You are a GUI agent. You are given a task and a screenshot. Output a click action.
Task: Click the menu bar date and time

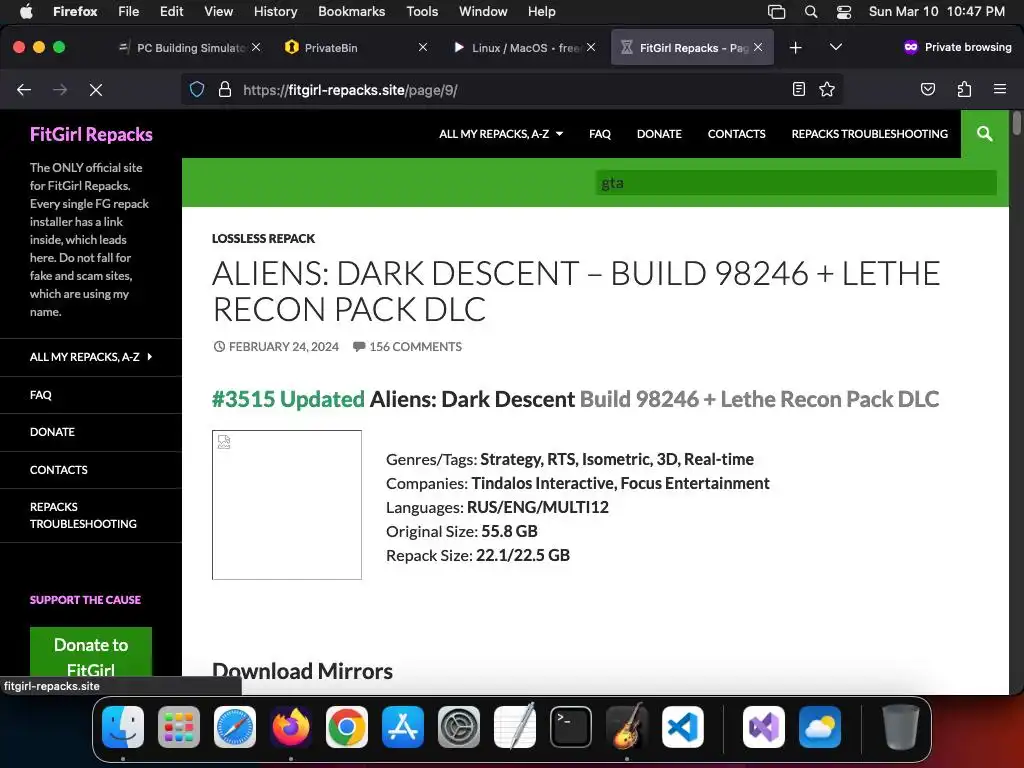pyautogui.click(x=936, y=11)
